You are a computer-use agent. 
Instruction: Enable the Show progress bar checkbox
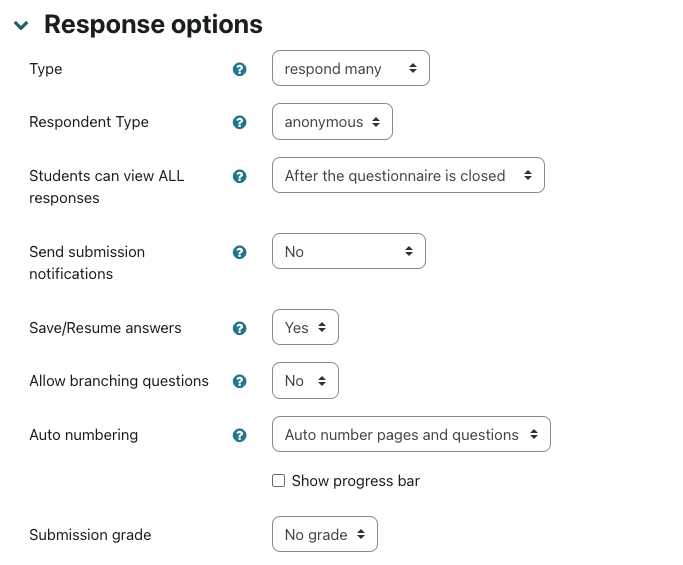pyautogui.click(x=279, y=481)
